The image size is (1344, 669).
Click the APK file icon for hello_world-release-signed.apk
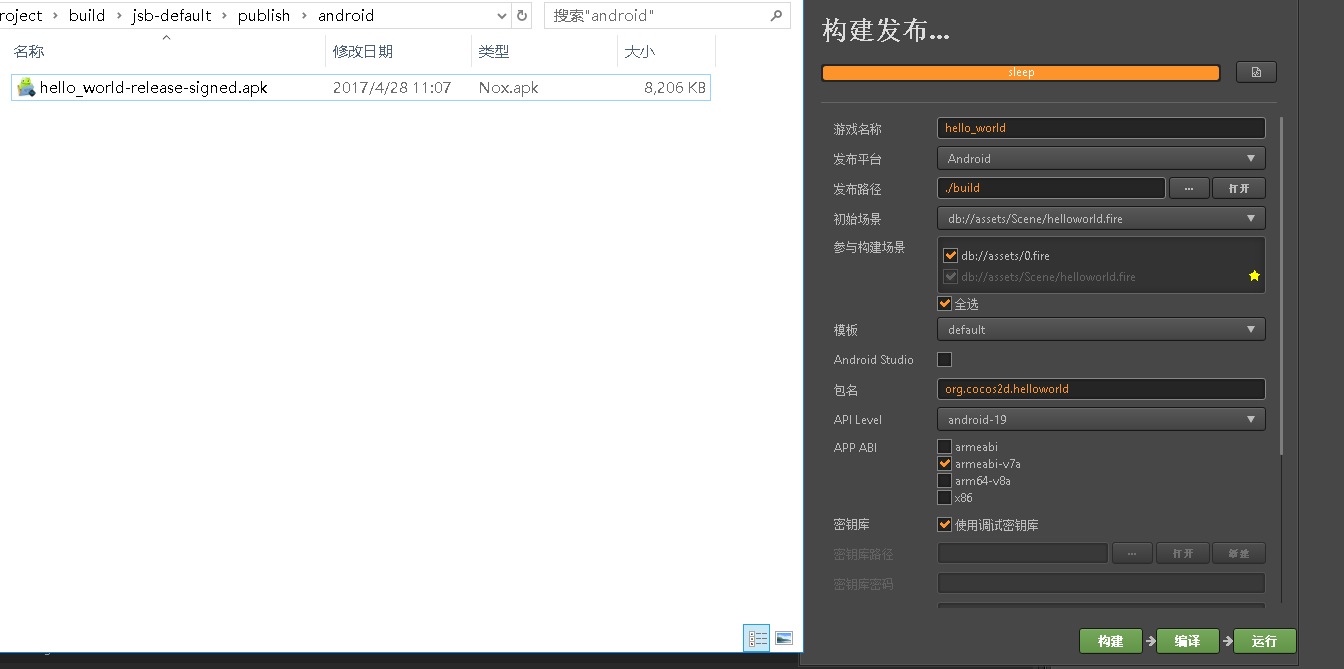click(26, 87)
